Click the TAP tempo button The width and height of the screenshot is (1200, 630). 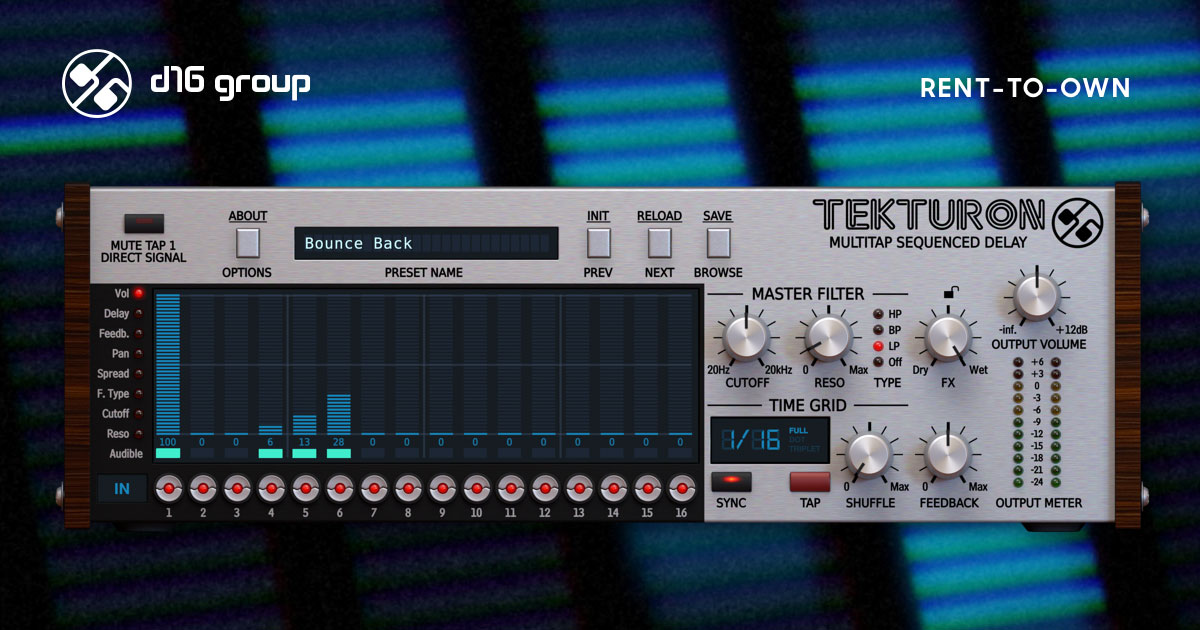click(810, 481)
